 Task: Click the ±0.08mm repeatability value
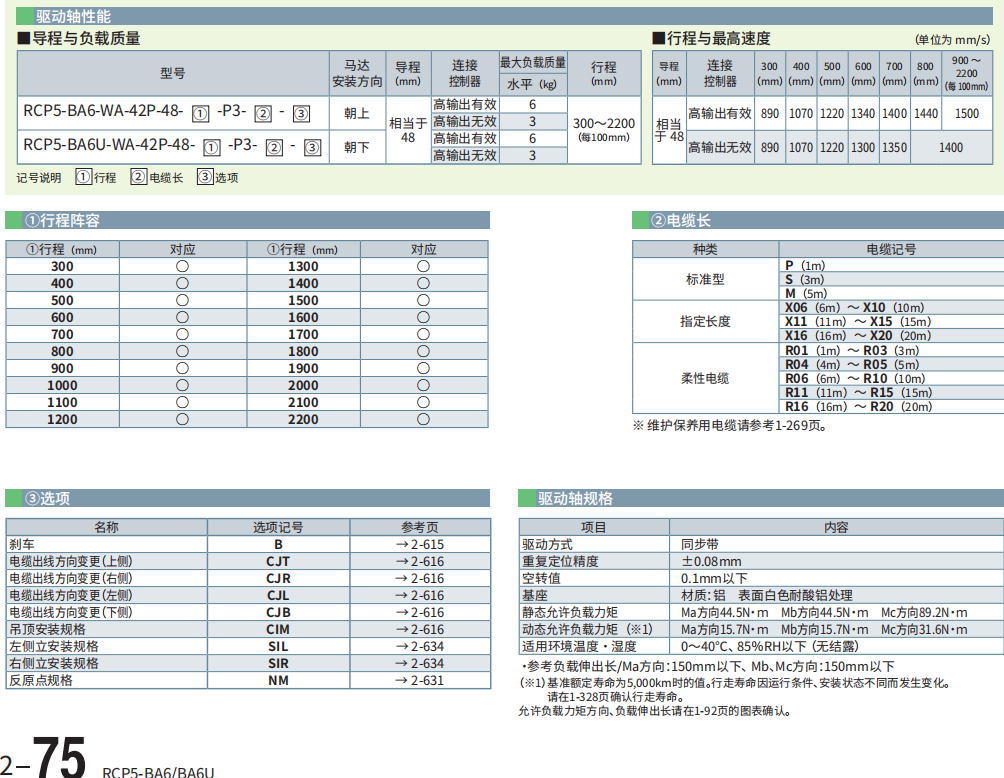coord(711,562)
